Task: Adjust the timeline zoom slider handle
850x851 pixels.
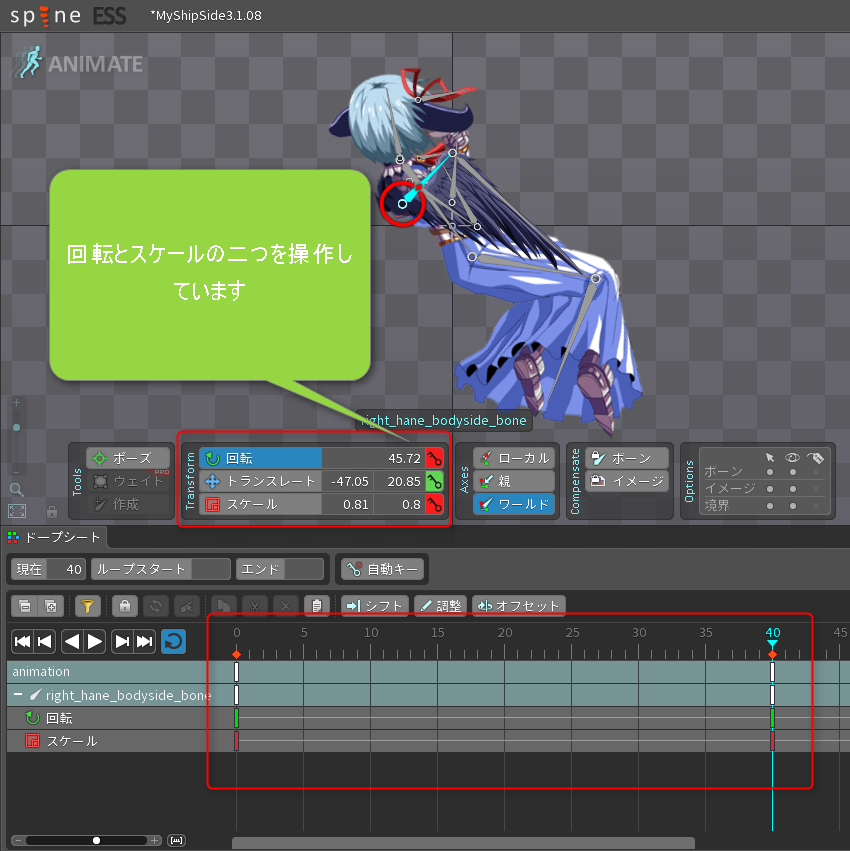Action: pyautogui.click(x=96, y=841)
